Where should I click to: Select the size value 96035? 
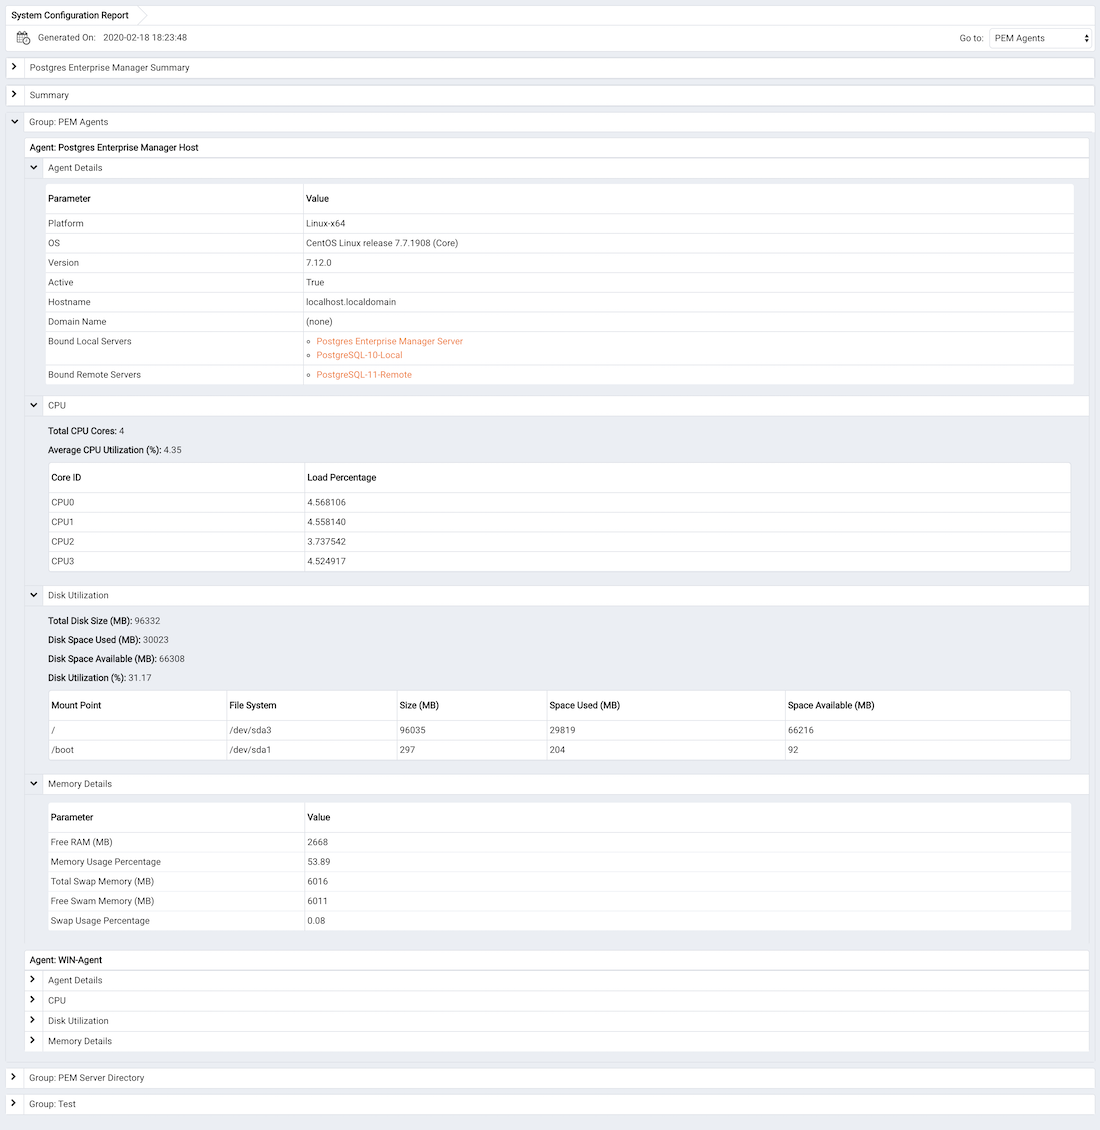click(x=412, y=730)
